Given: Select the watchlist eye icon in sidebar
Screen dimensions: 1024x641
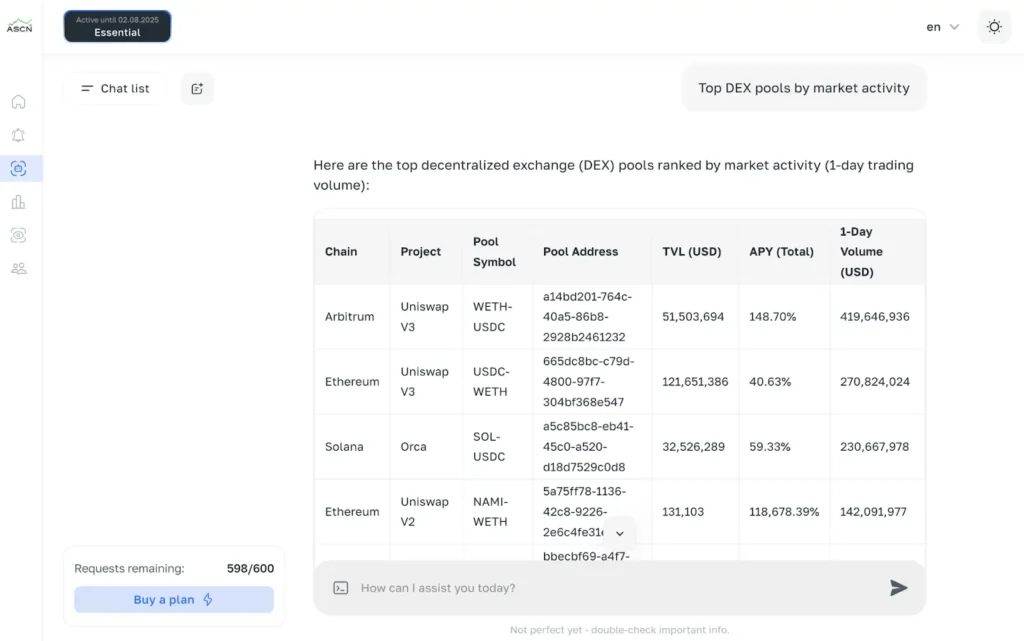Looking at the screenshot, I should (x=18, y=234).
